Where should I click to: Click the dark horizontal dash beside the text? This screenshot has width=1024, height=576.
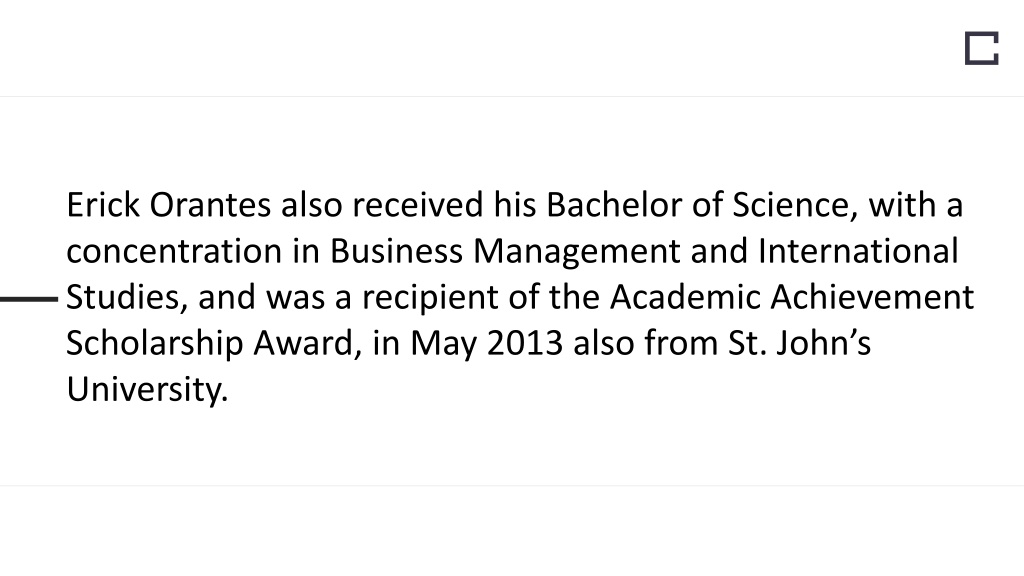point(29,299)
